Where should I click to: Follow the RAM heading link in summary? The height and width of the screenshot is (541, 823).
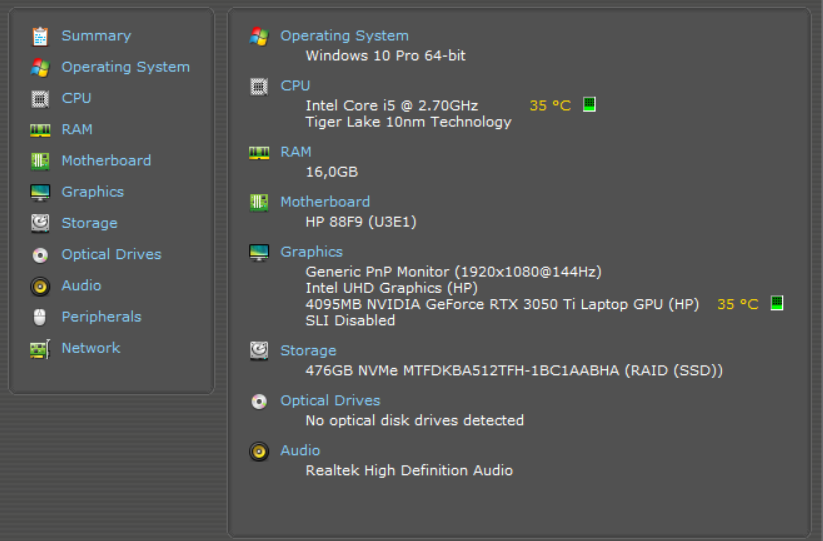coord(296,152)
